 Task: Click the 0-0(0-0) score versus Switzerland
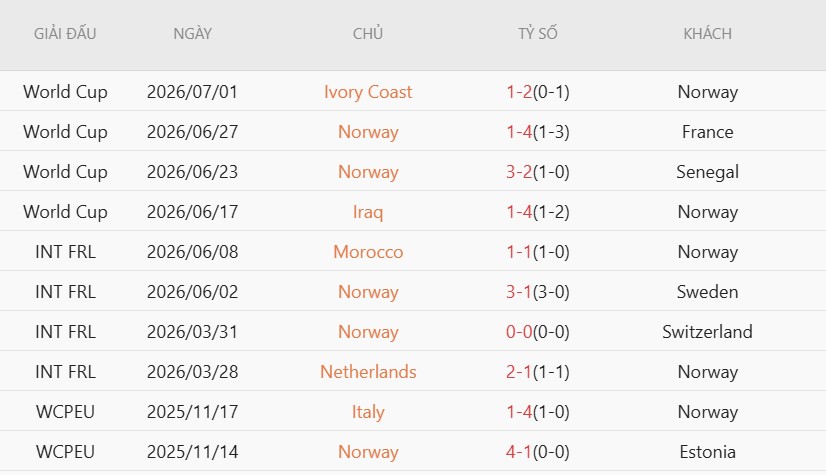click(x=537, y=332)
